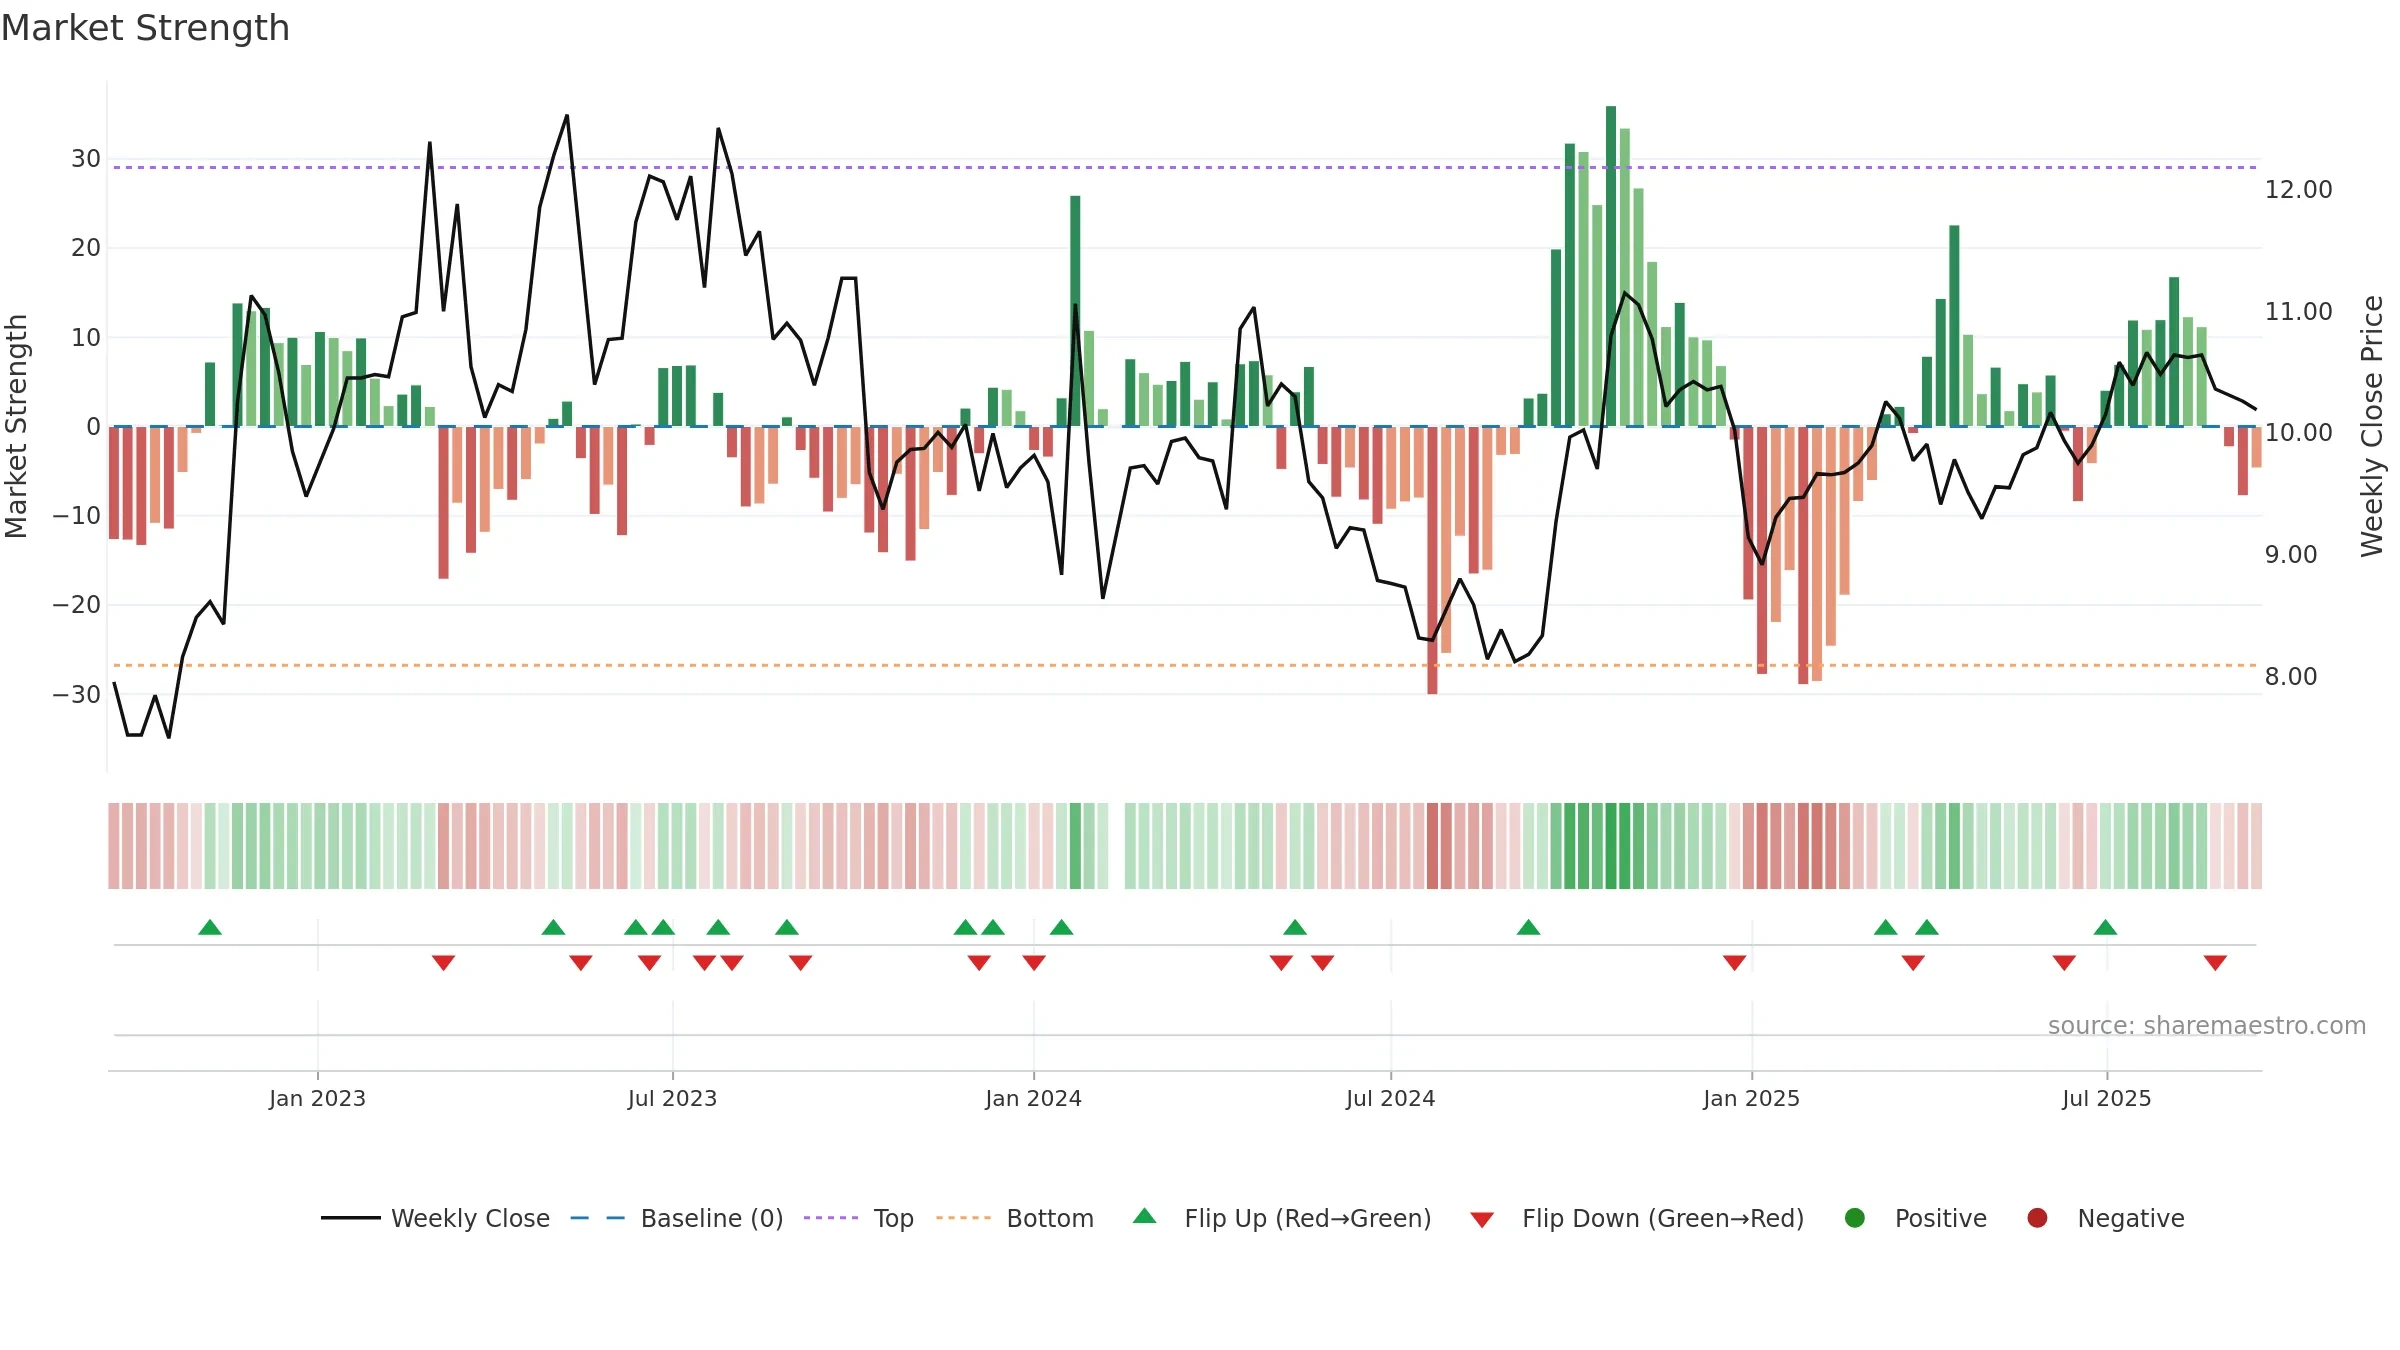Viewport: 2400px width, 1350px height.
Task: Click the first red cell in heatmap strip
Action: click(114, 846)
